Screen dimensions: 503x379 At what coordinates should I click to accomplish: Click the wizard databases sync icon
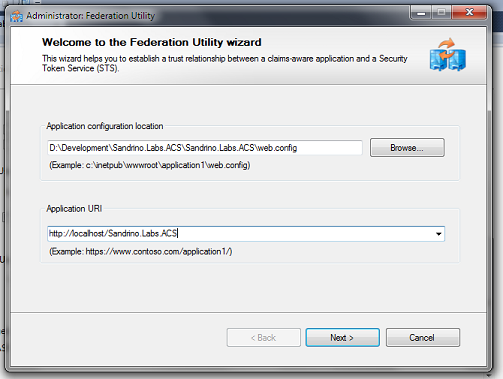click(448, 55)
